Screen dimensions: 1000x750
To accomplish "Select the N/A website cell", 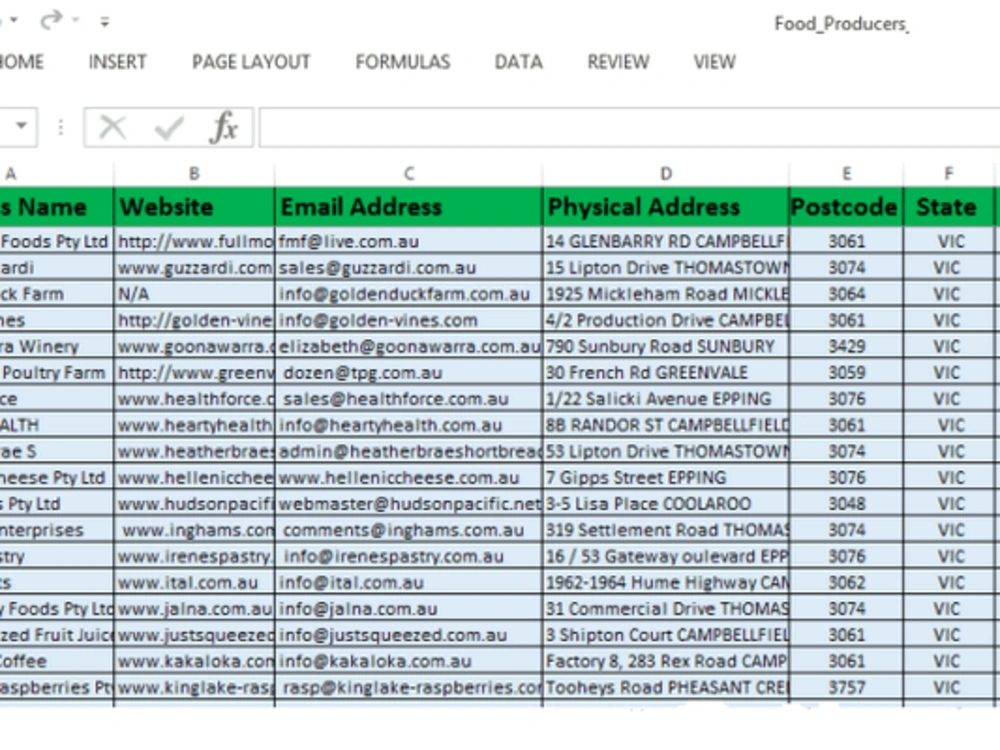I will click(x=195, y=294).
